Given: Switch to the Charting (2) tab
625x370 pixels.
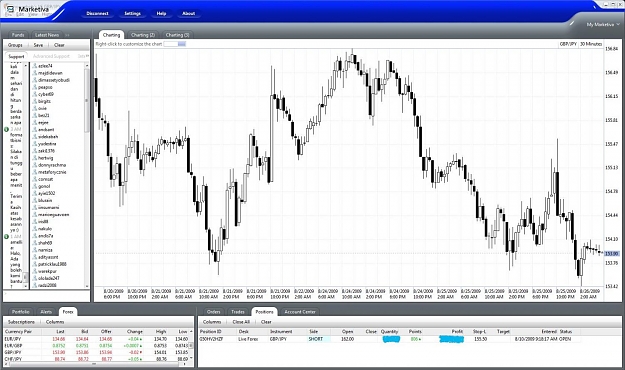Looking at the screenshot, I should pyautogui.click(x=143, y=35).
